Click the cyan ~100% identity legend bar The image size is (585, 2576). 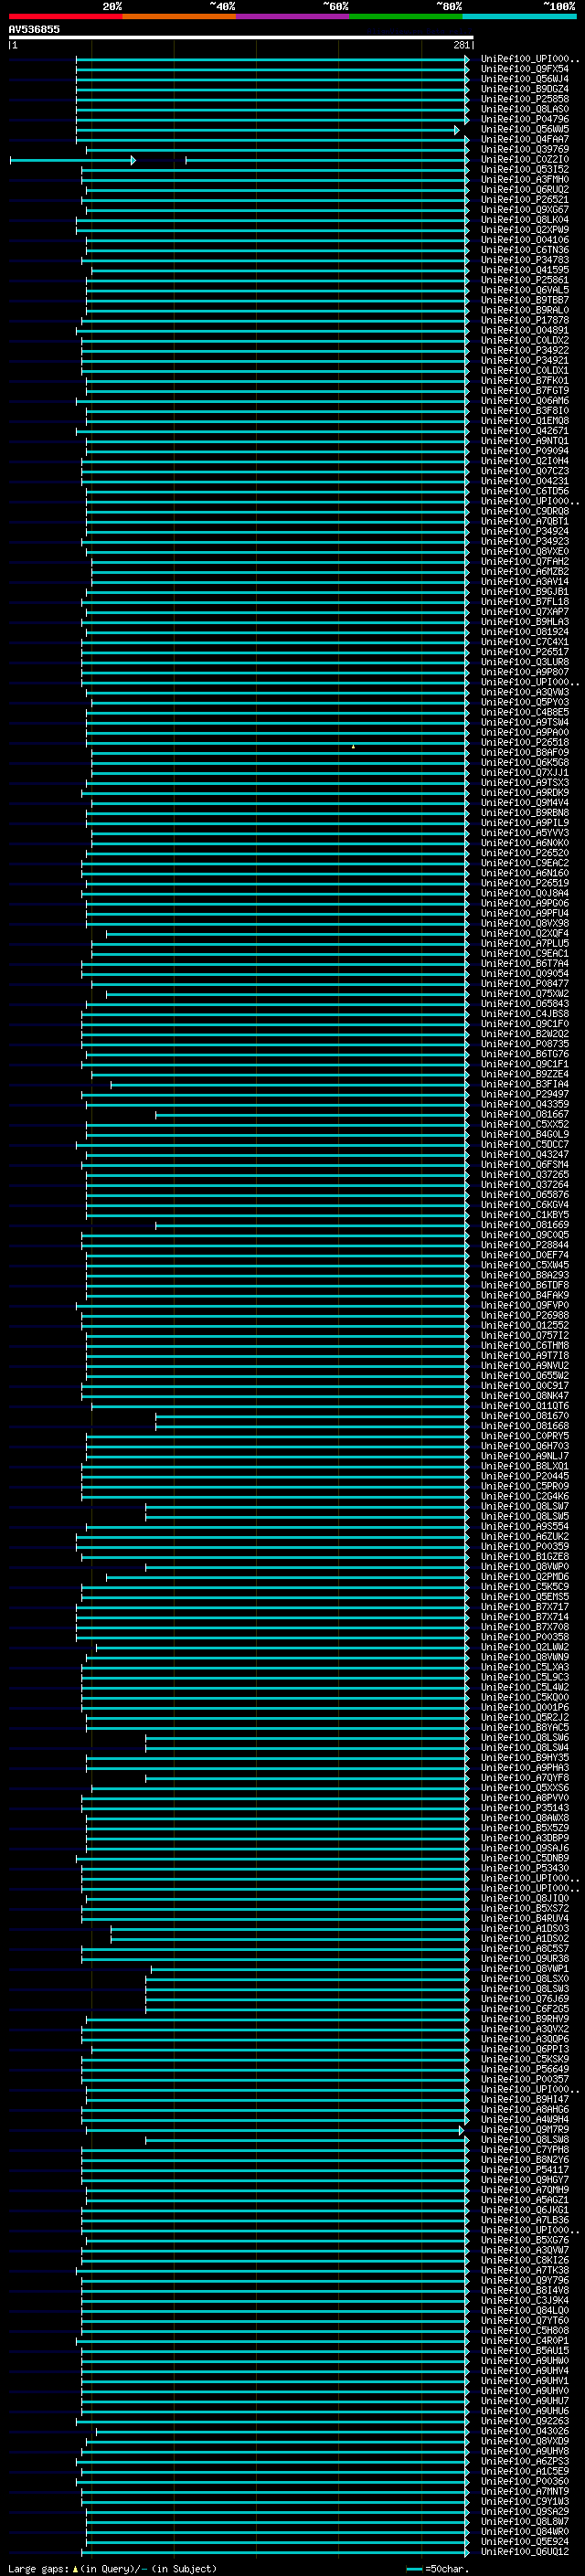[x=520, y=16]
